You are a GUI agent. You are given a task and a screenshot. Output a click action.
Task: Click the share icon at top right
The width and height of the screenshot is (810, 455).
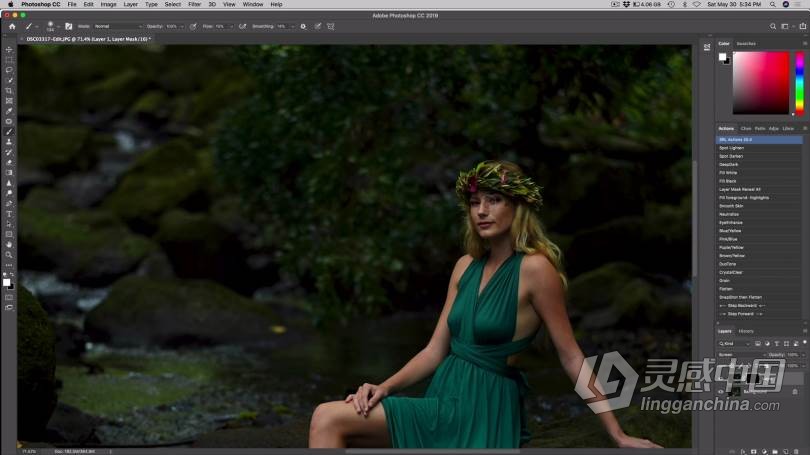(802, 26)
